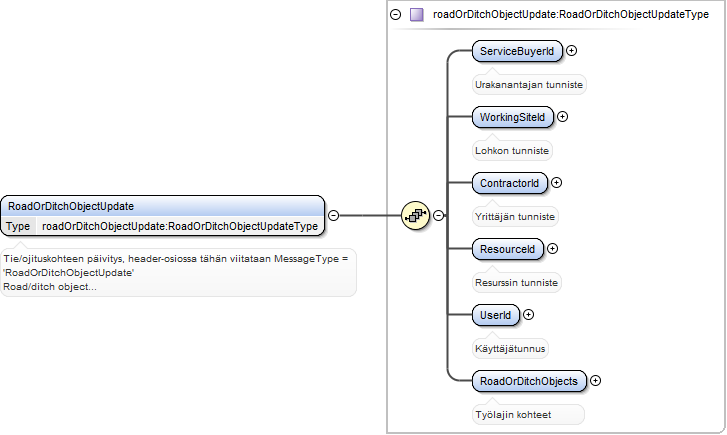This screenshot has width=727, height=435.
Task: Click the 'Yrittäjän tunniste' annotation
Action: click(x=515, y=217)
